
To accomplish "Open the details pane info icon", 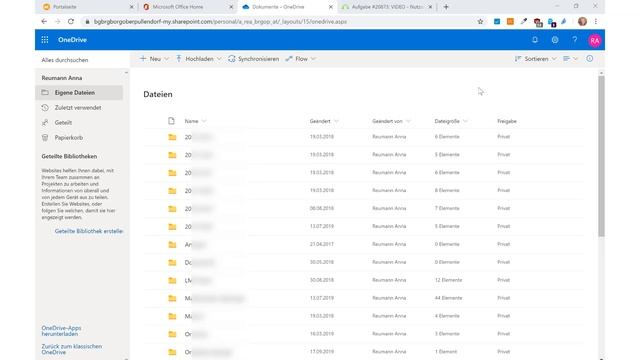I will 590,59.
